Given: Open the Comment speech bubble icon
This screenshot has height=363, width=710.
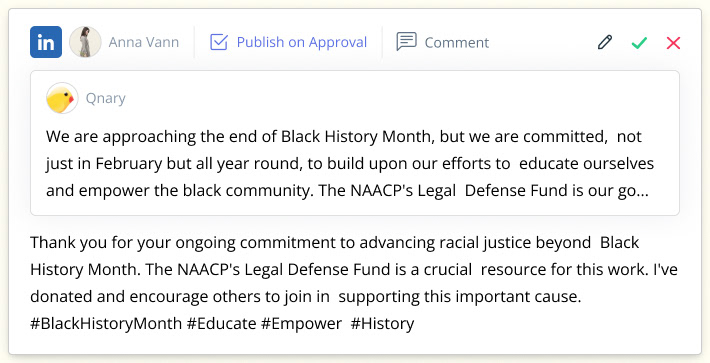Looking at the screenshot, I should pos(406,42).
